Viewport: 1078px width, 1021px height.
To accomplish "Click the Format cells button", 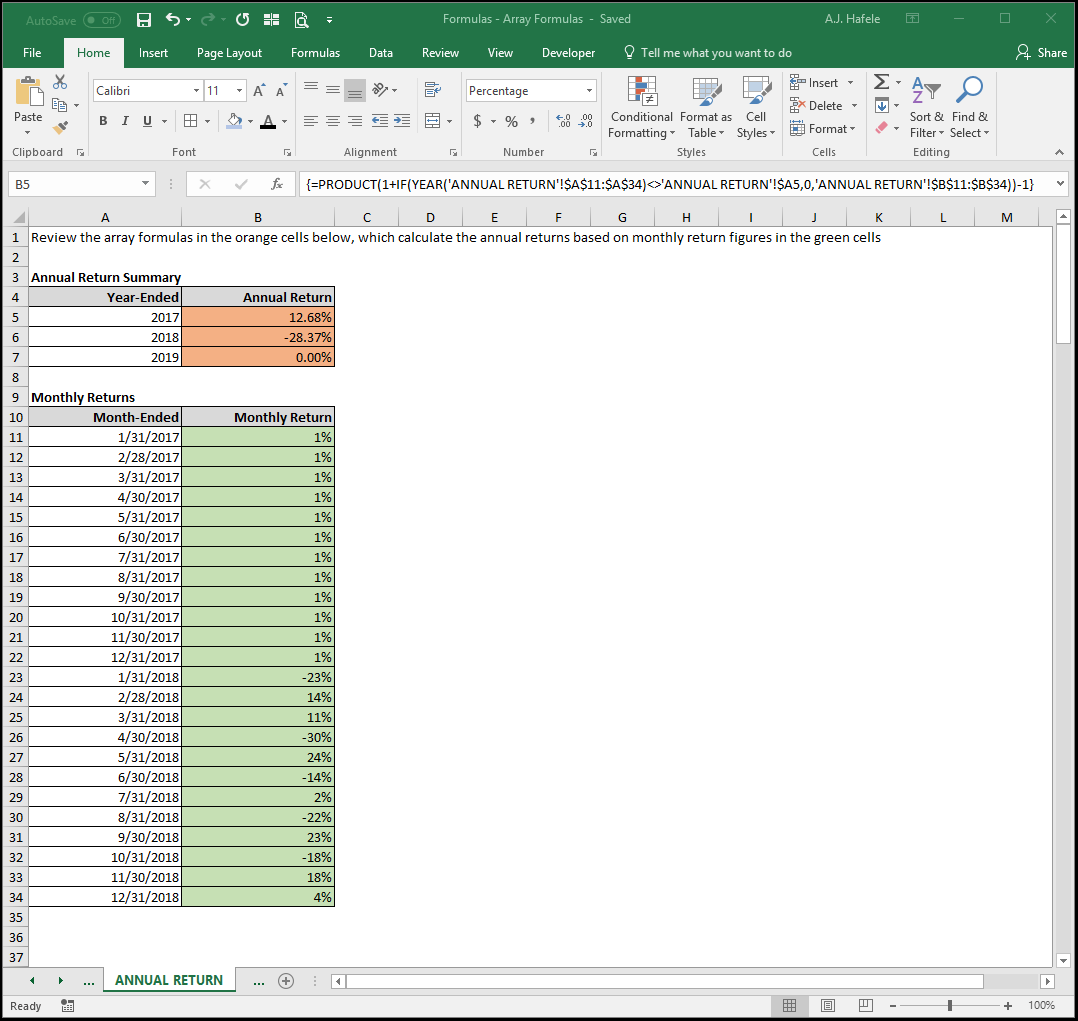I will (823, 129).
